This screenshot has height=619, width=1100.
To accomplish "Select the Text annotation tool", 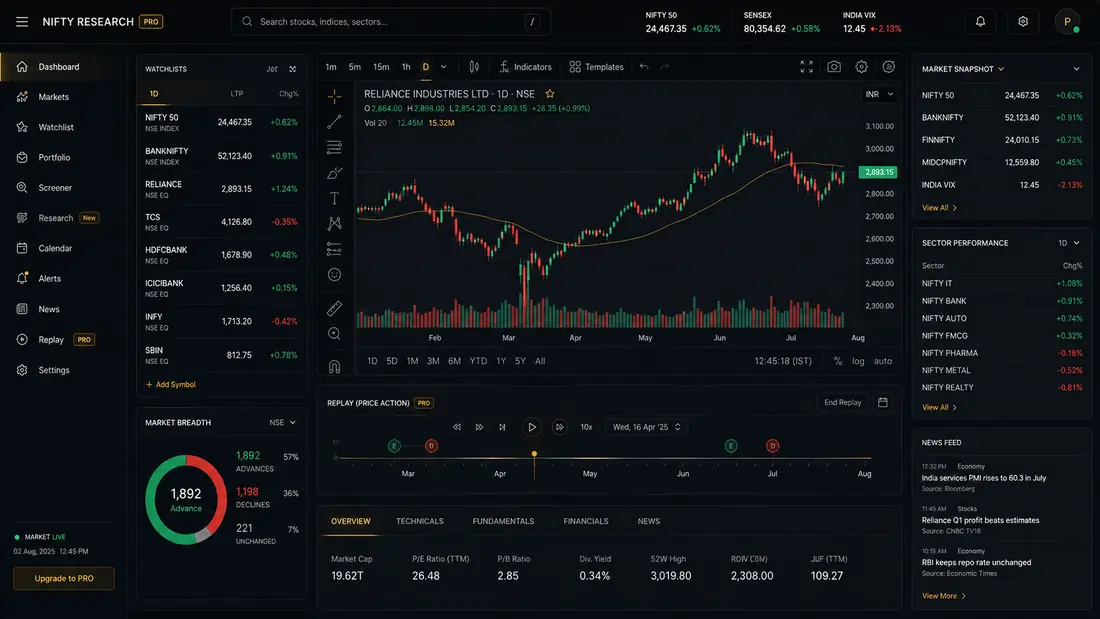I will pyautogui.click(x=335, y=198).
